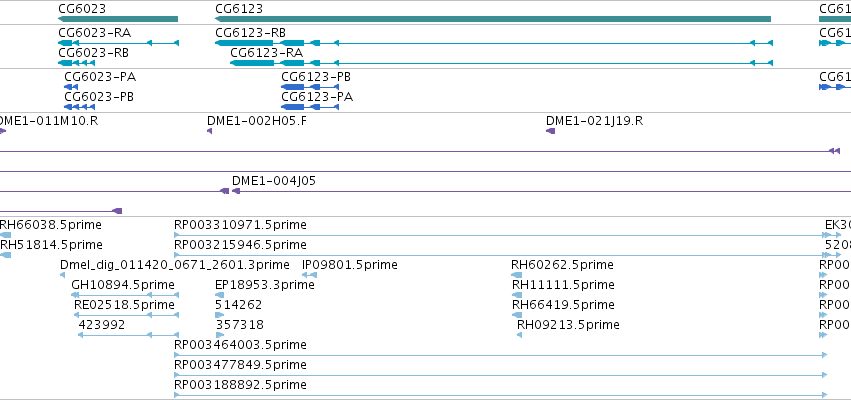
Task: Click the CG6023-PA protein glyph
Action: 71,87
